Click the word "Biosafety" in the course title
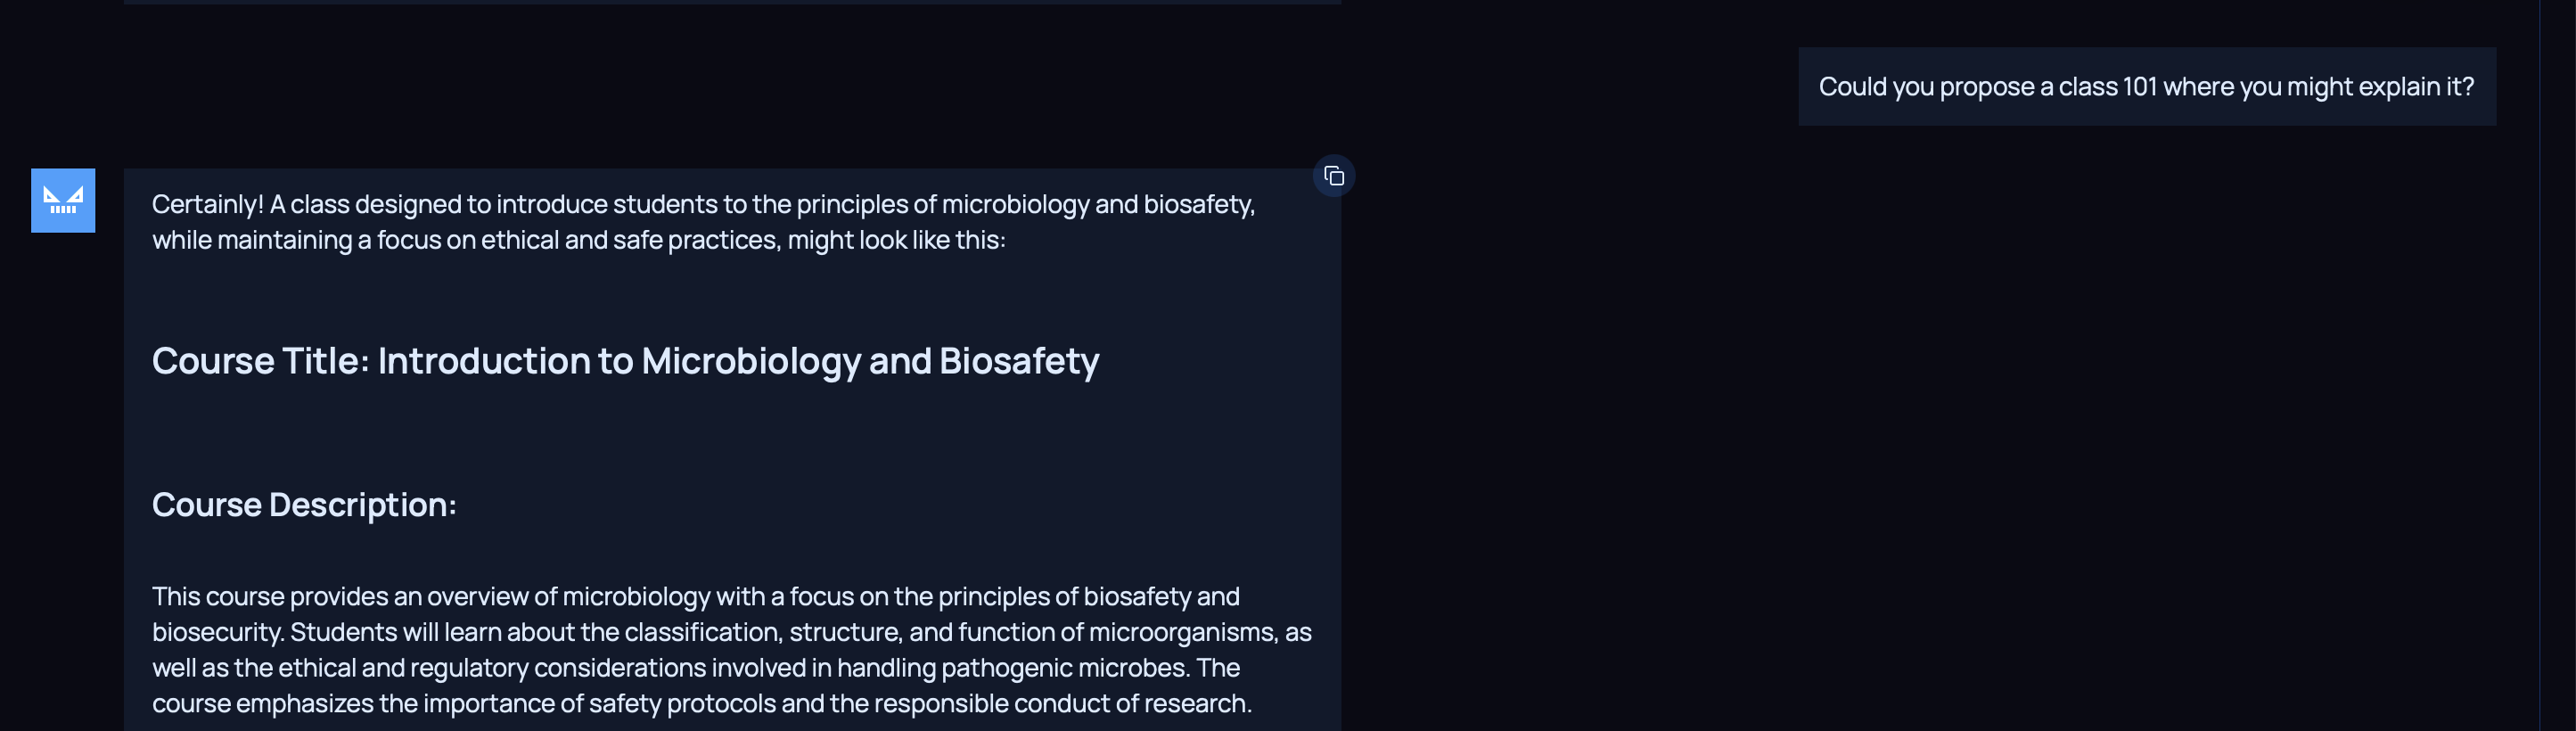Viewport: 2576px width, 731px height. click(x=1018, y=361)
